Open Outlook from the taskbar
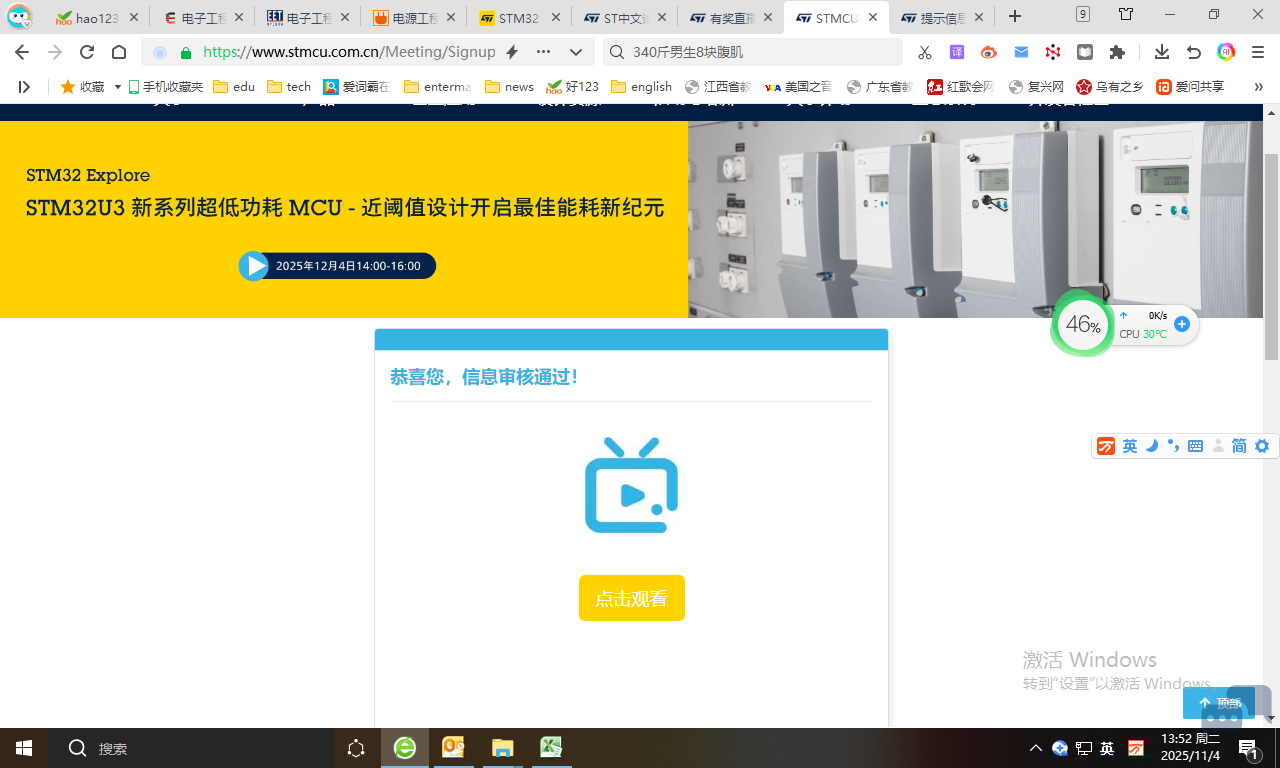 click(453, 748)
